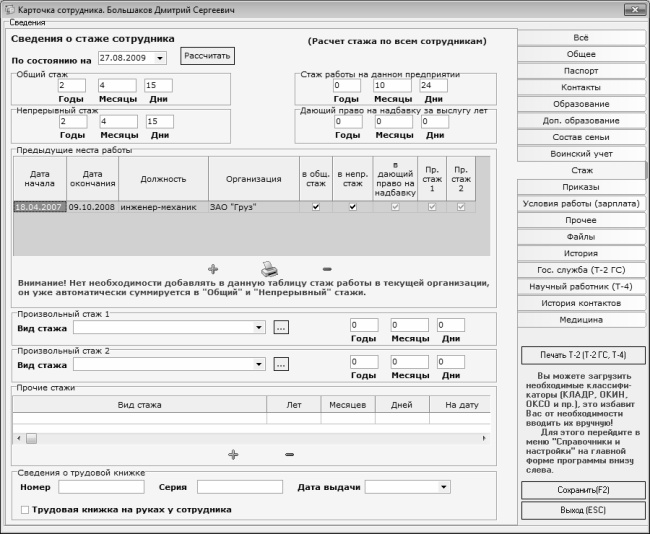Click the plus icon under Прочие стажи table
This screenshot has width=650, height=534.
(233, 454)
